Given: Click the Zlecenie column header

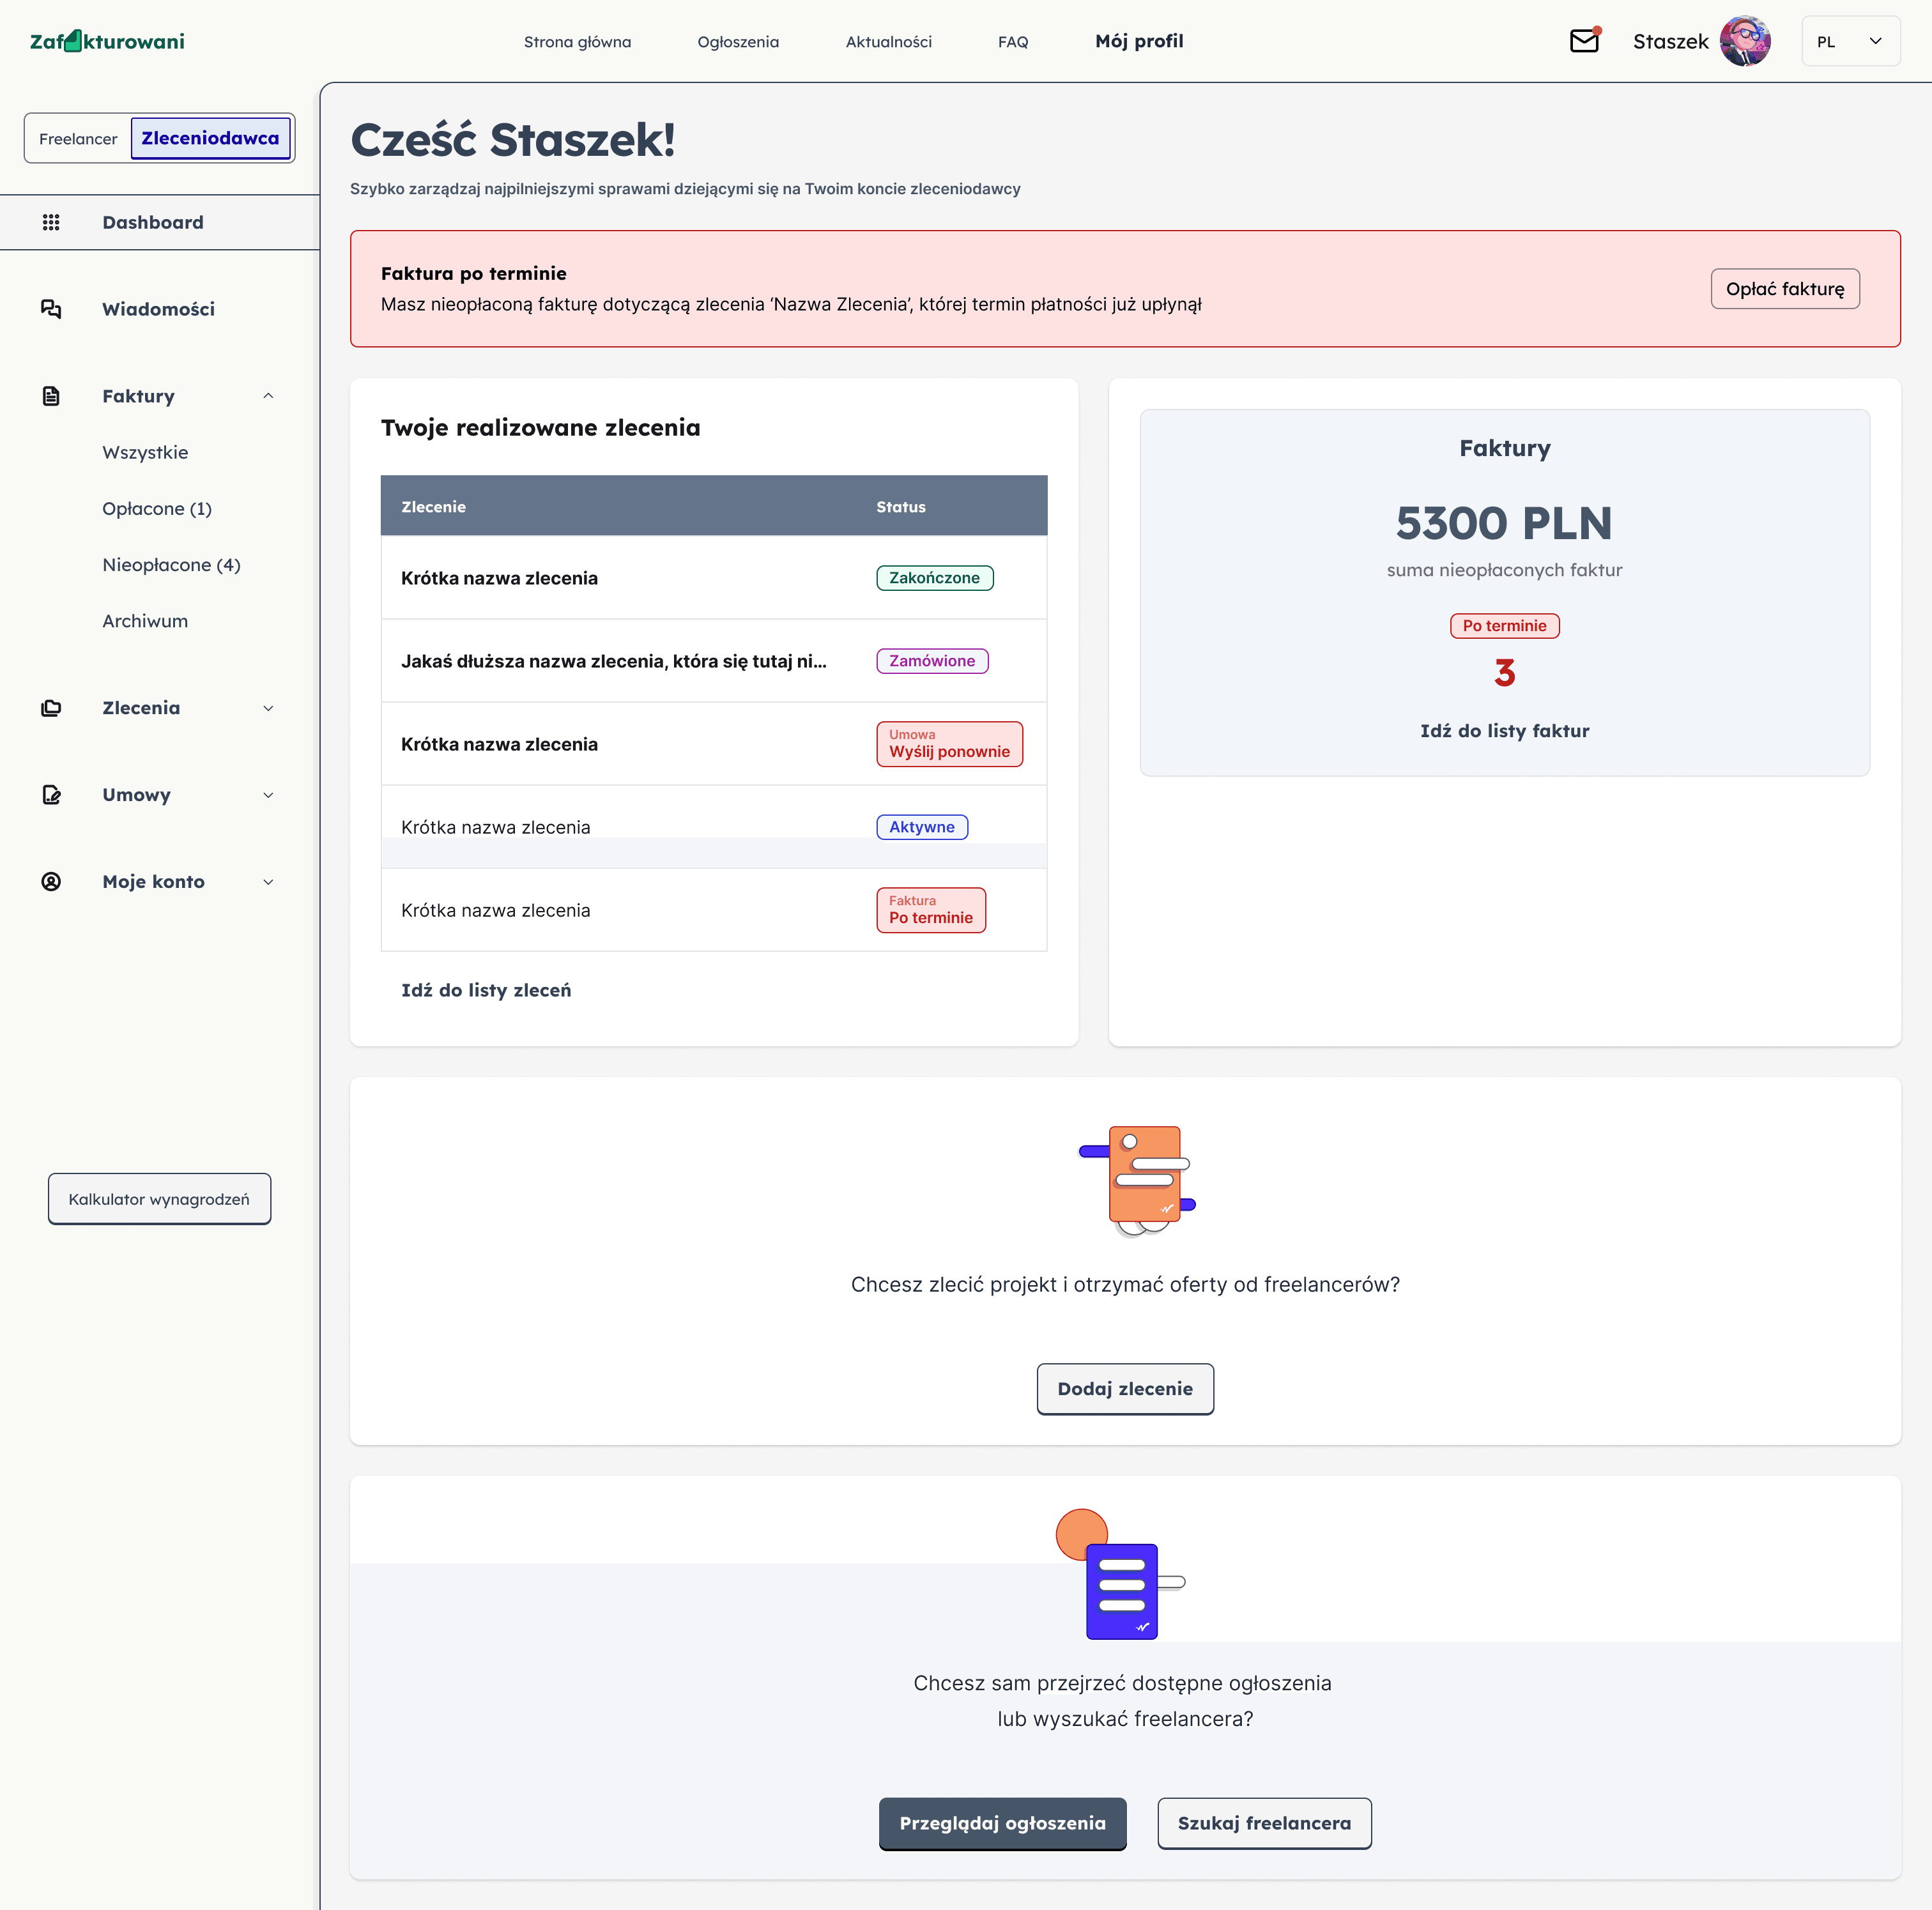Looking at the screenshot, I should click(433, 507).
